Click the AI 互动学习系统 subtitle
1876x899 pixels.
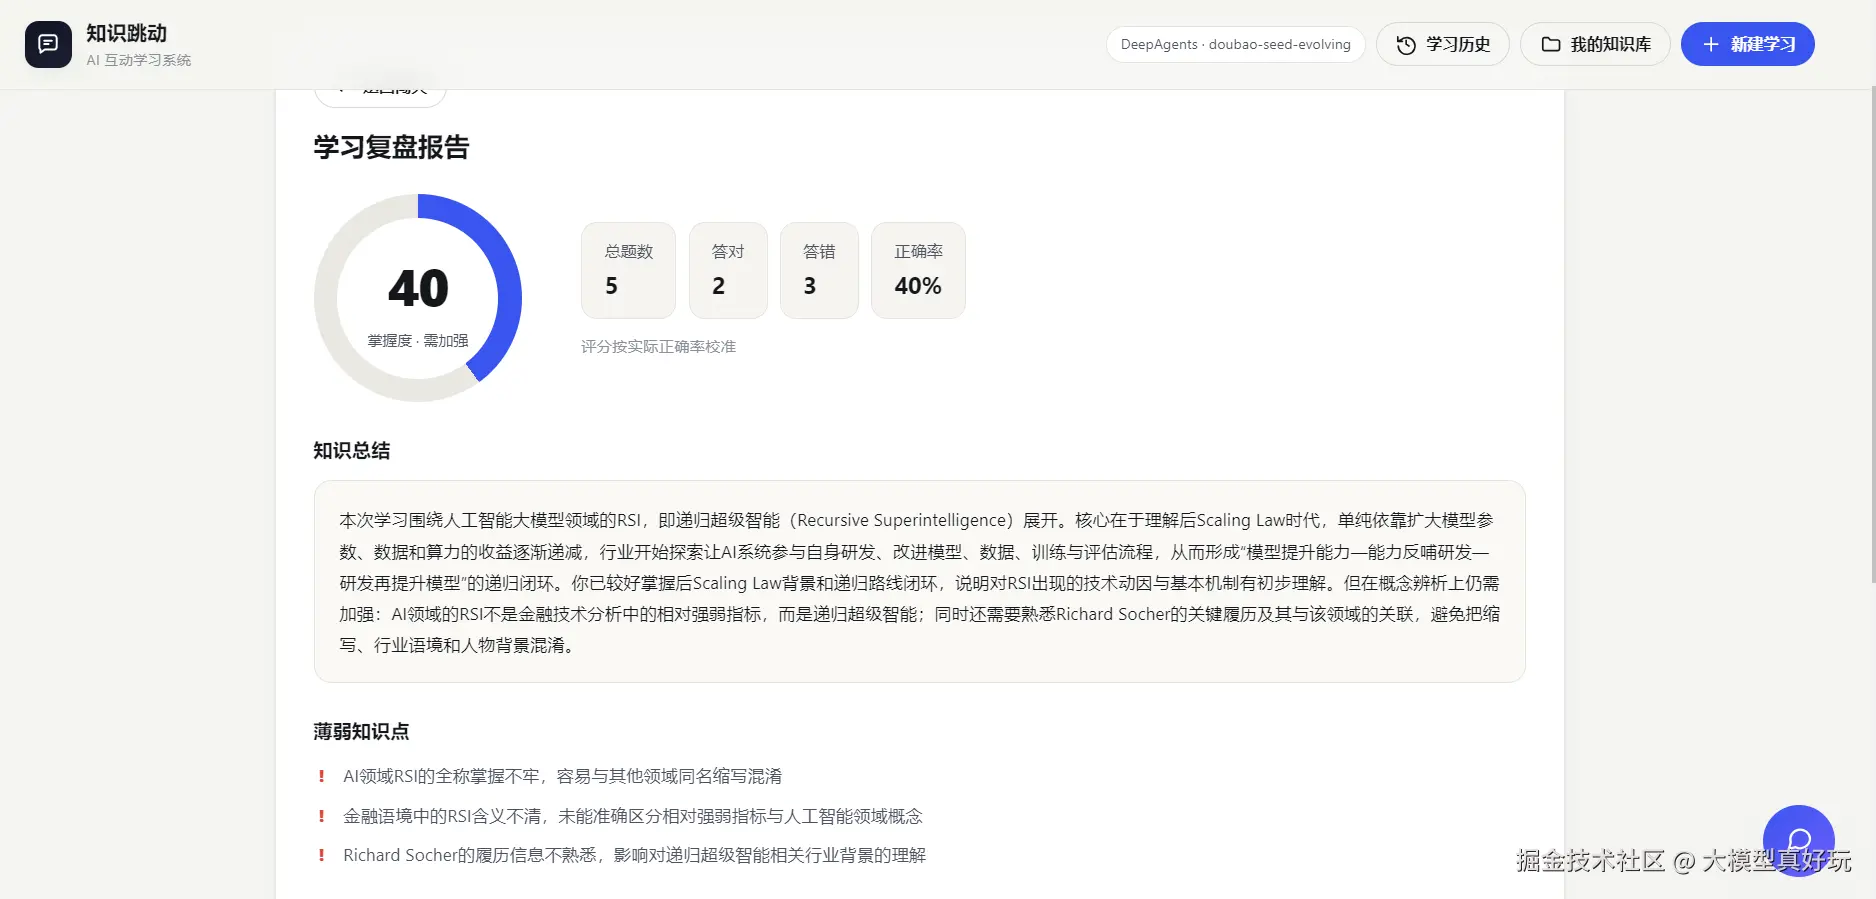pyautogui.click(x=138, y=60)
